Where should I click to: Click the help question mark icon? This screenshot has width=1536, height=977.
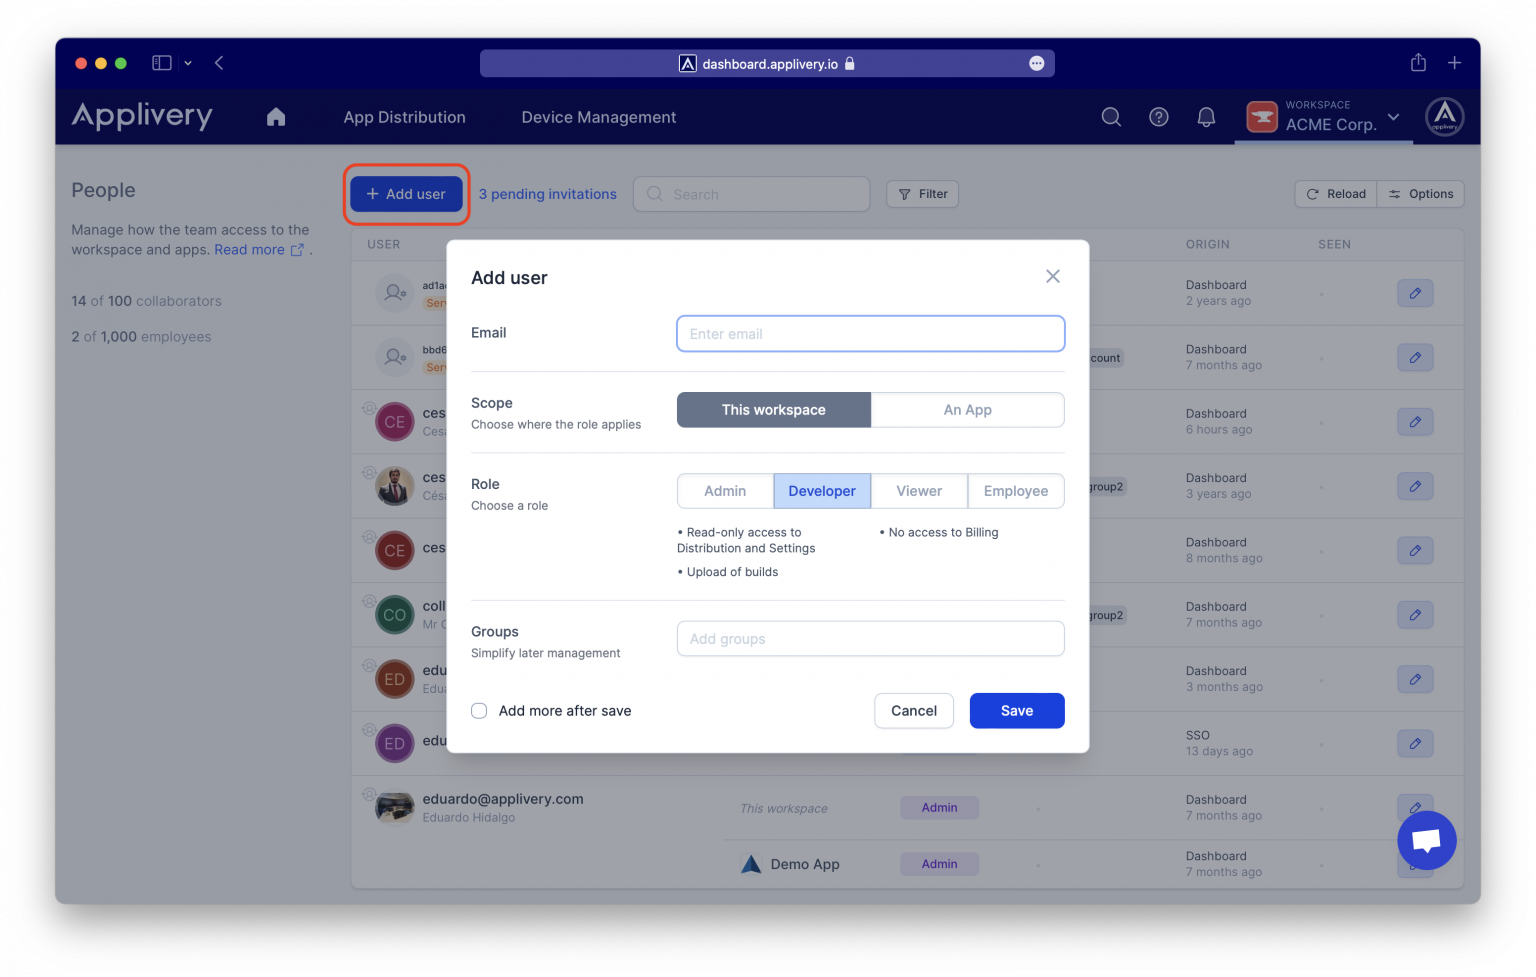(1158, 117)
